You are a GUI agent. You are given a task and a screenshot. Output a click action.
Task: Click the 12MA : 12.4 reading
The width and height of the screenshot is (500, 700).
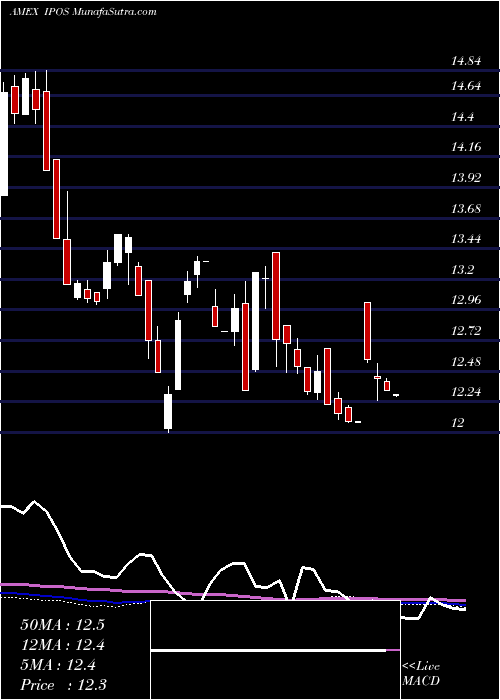click(x=62, y=645)
